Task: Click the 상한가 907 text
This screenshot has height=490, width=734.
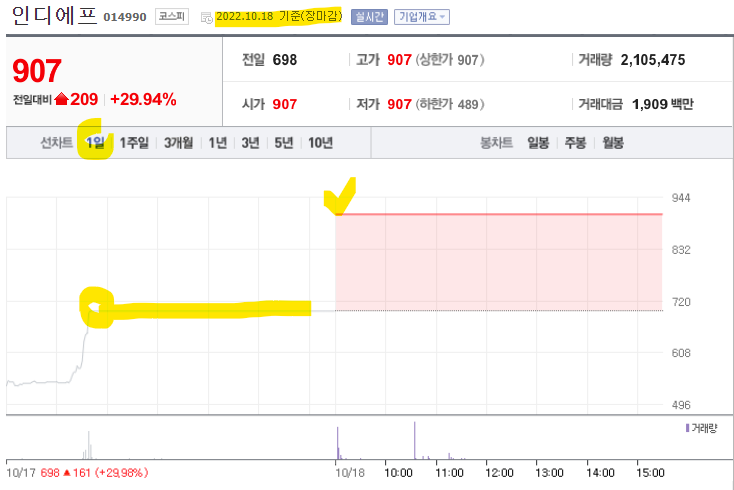Action: pyautogui.click(x=450, y=60)
